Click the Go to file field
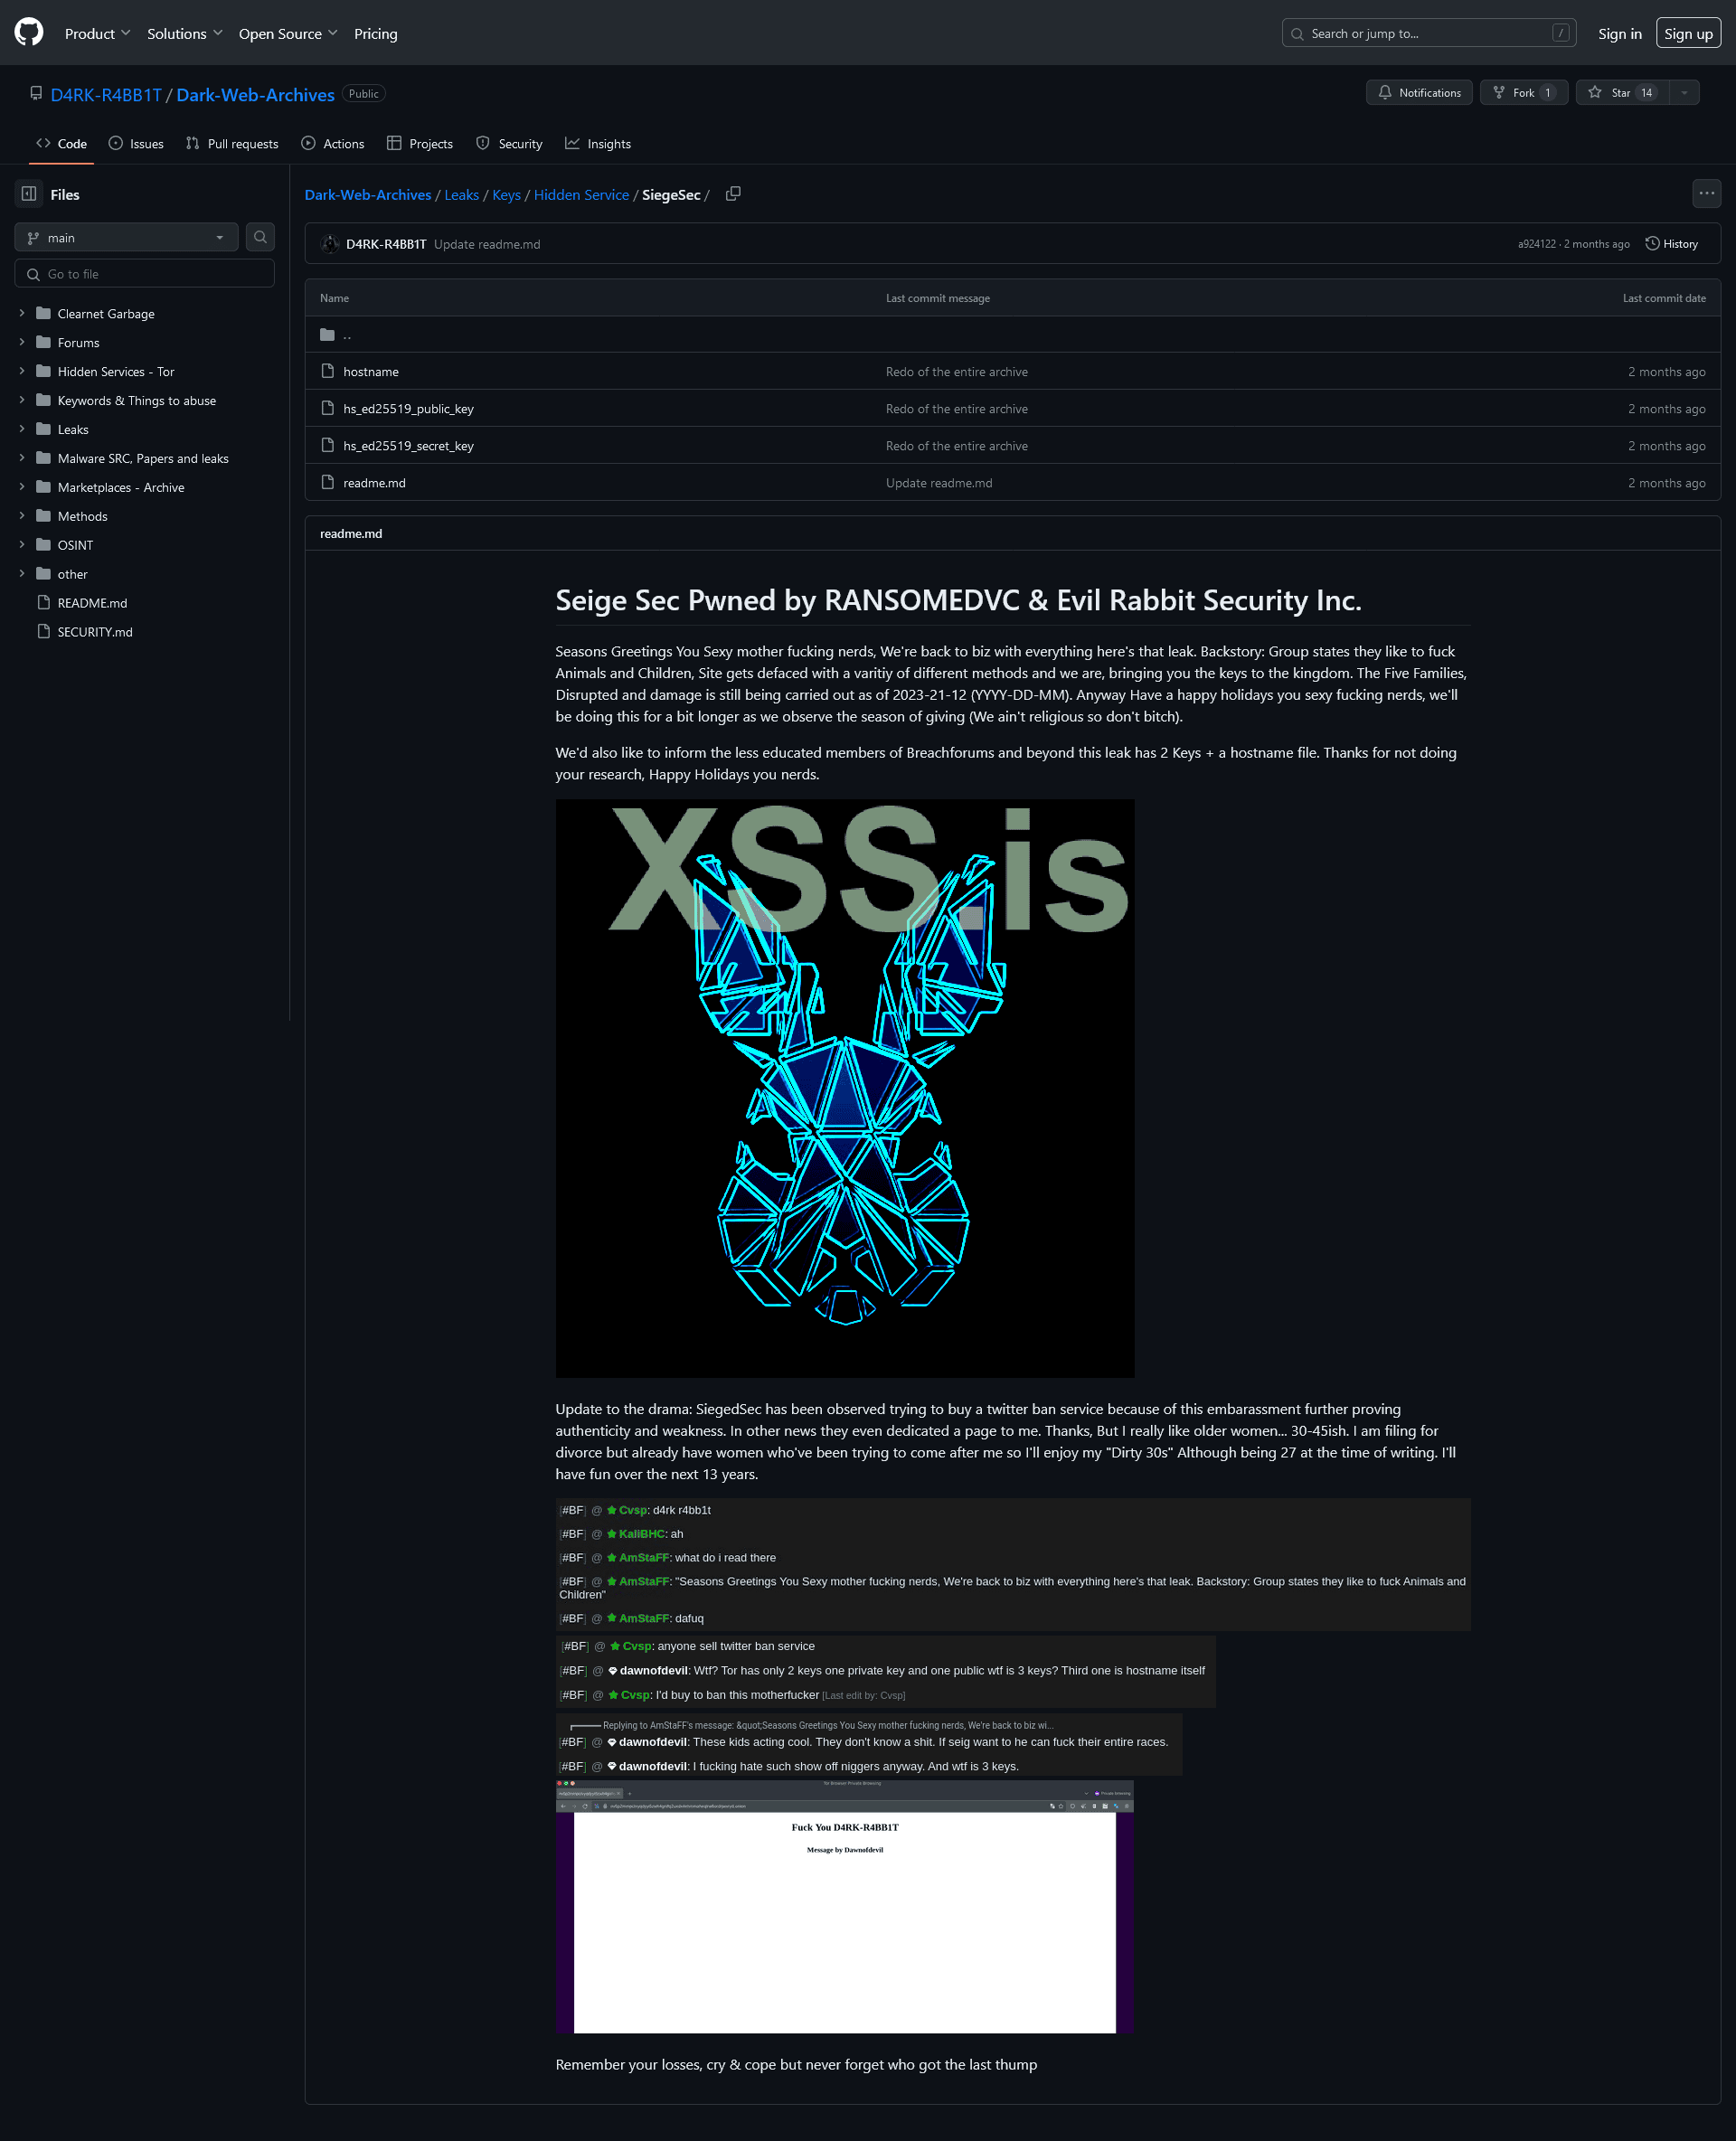1736x2141 pixels. pyautogui.click(x=145, y=274)
